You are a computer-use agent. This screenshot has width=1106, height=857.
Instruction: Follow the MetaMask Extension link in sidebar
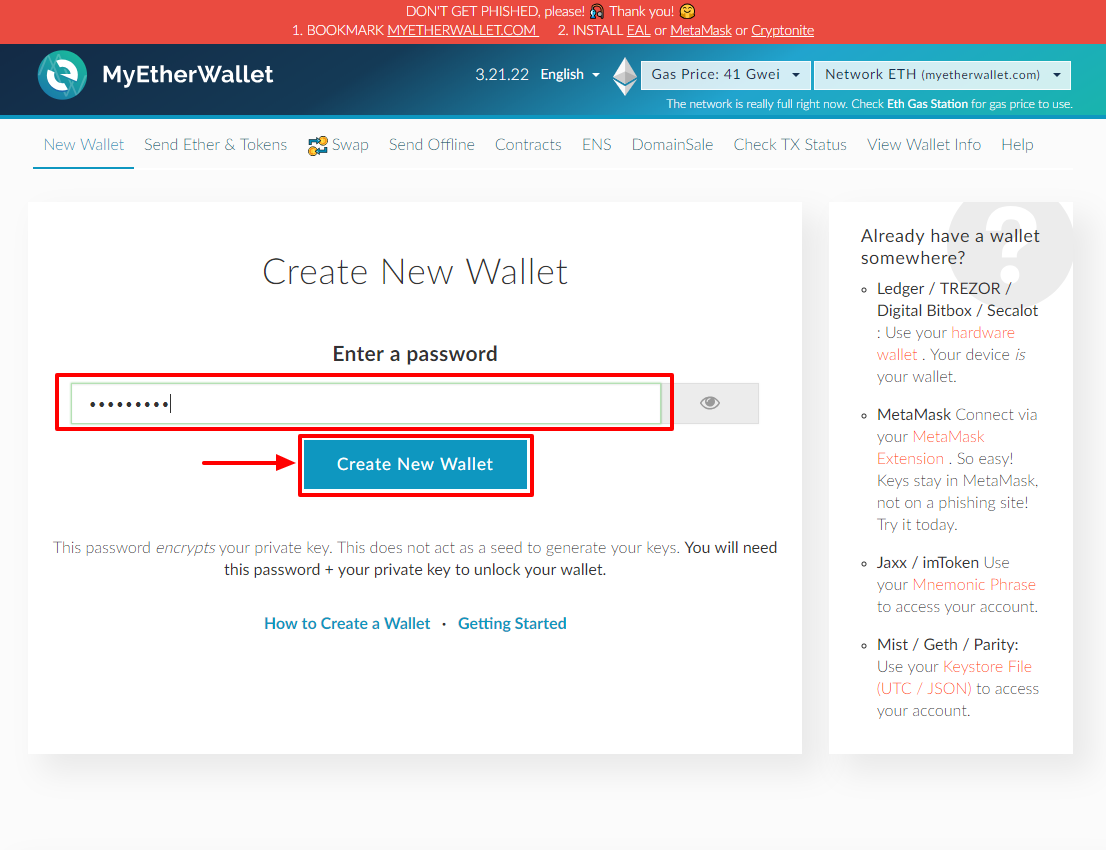pyautogui.click(x=930, y=448)
